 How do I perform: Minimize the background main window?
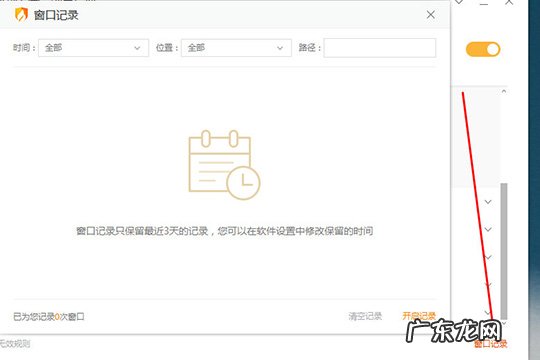[484, 3]
